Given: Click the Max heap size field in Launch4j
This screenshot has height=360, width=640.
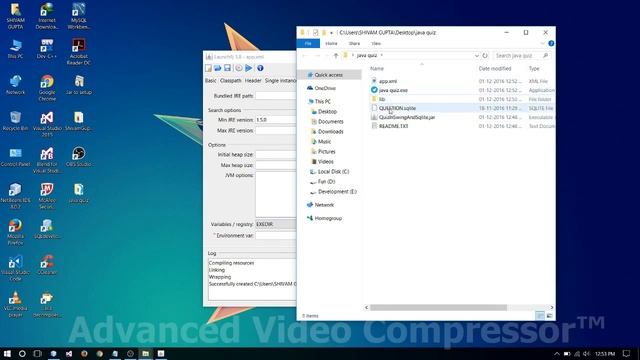Looking at the screenshot, I should 276,165.
